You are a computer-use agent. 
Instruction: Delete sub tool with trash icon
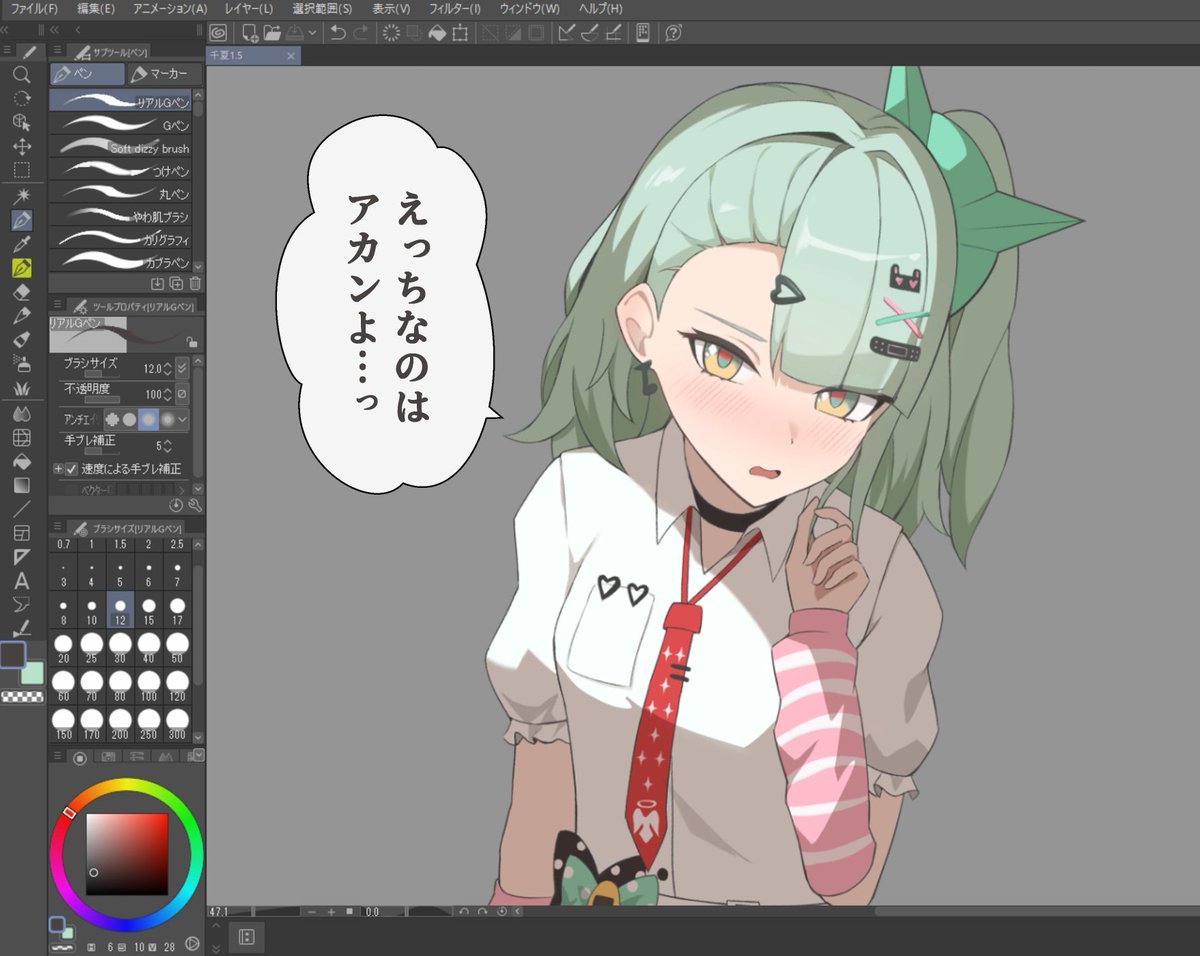pos(195,284)
